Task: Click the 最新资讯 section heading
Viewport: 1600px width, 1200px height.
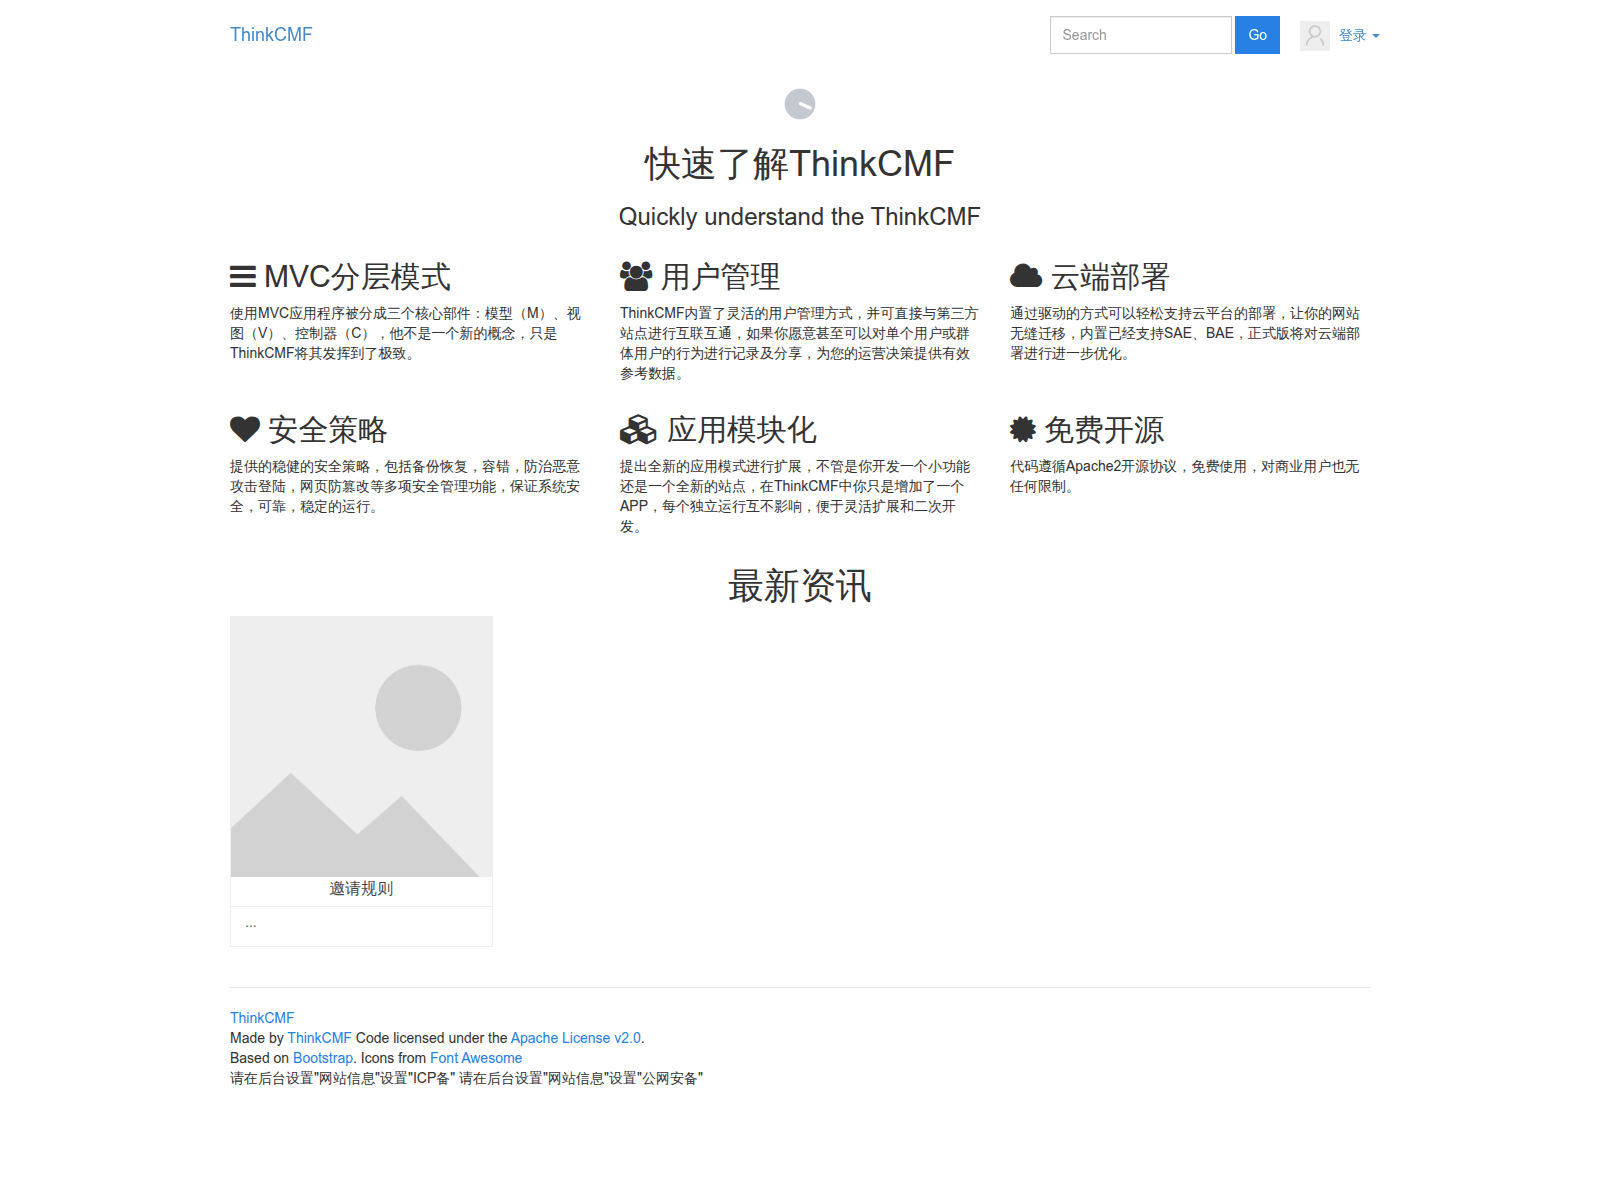Action: pos(800,586)
